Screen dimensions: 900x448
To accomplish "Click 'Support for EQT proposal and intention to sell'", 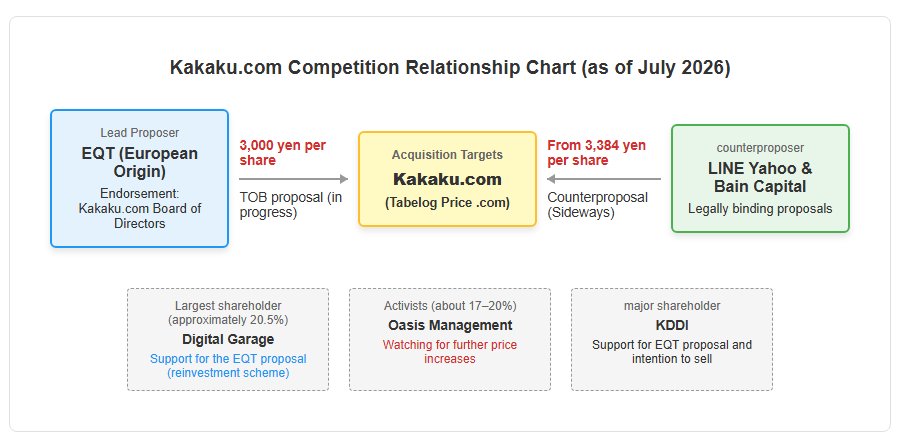I will click(672, 352).
